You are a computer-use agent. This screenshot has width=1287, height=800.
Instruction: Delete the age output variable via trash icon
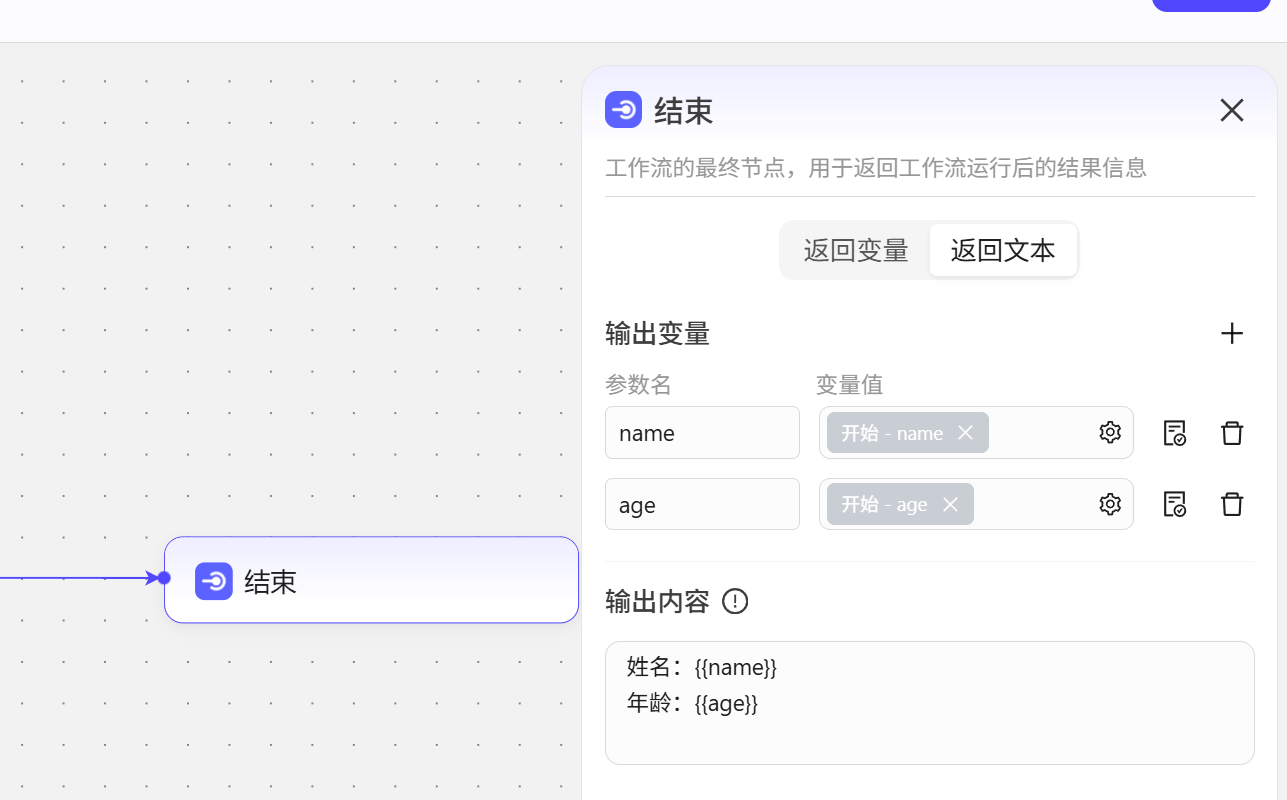(x=1232, y=504)
